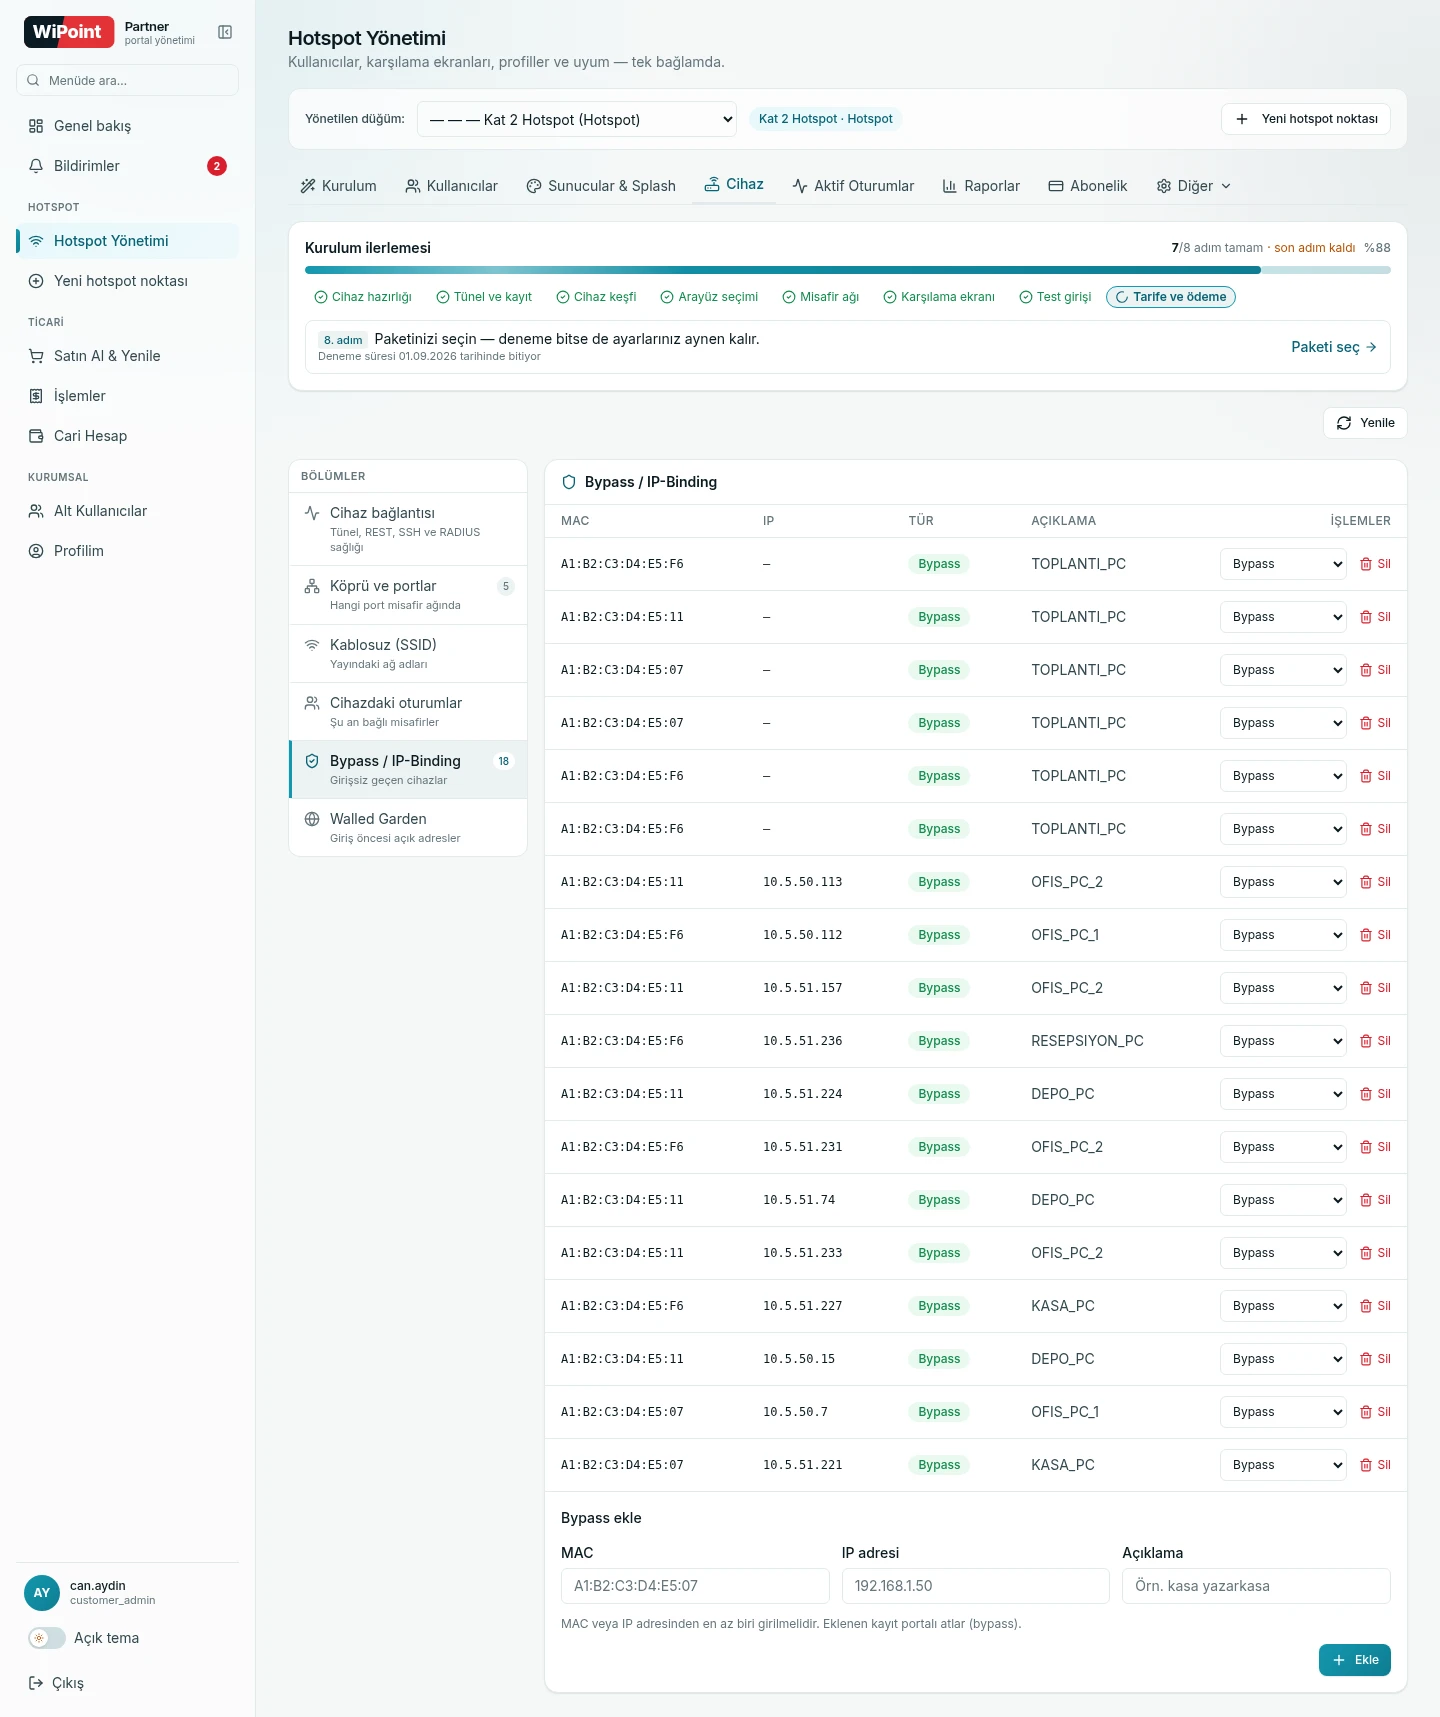The height and width of the screenshot is (1717, 1440).
Task: Open the type dropdown for RESEPSIYON_PC row
Action: (1284, 1041)
